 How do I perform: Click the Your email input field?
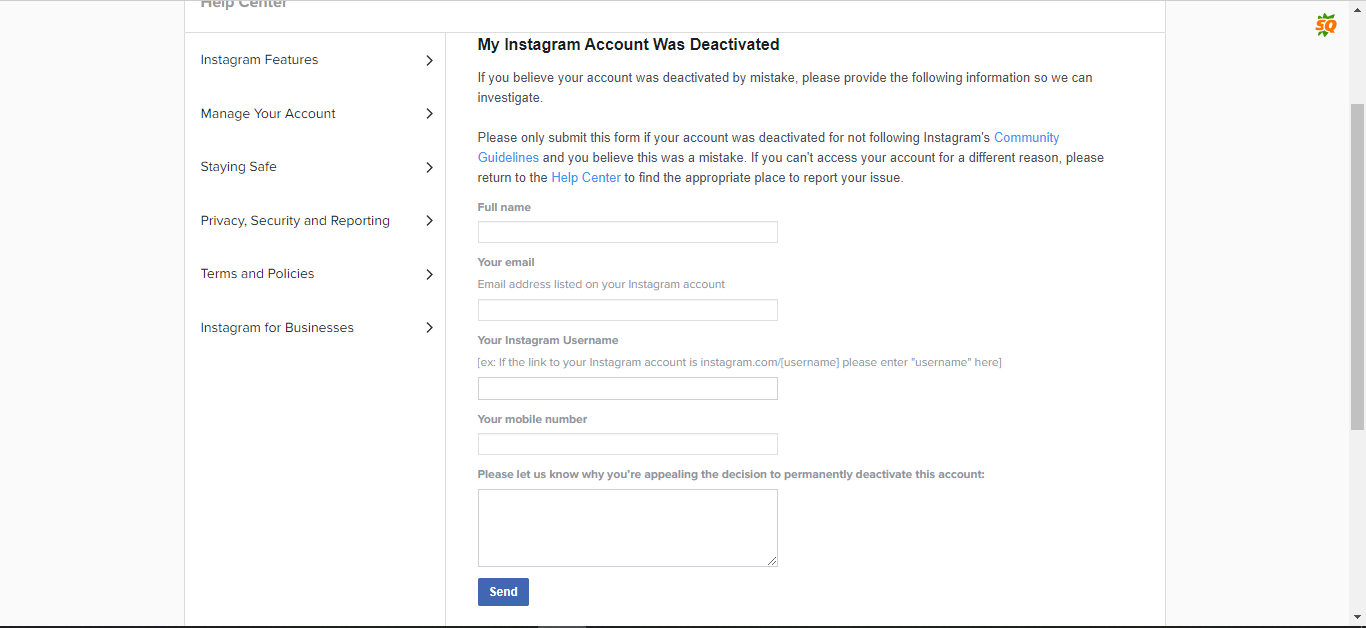pos(628,310)
